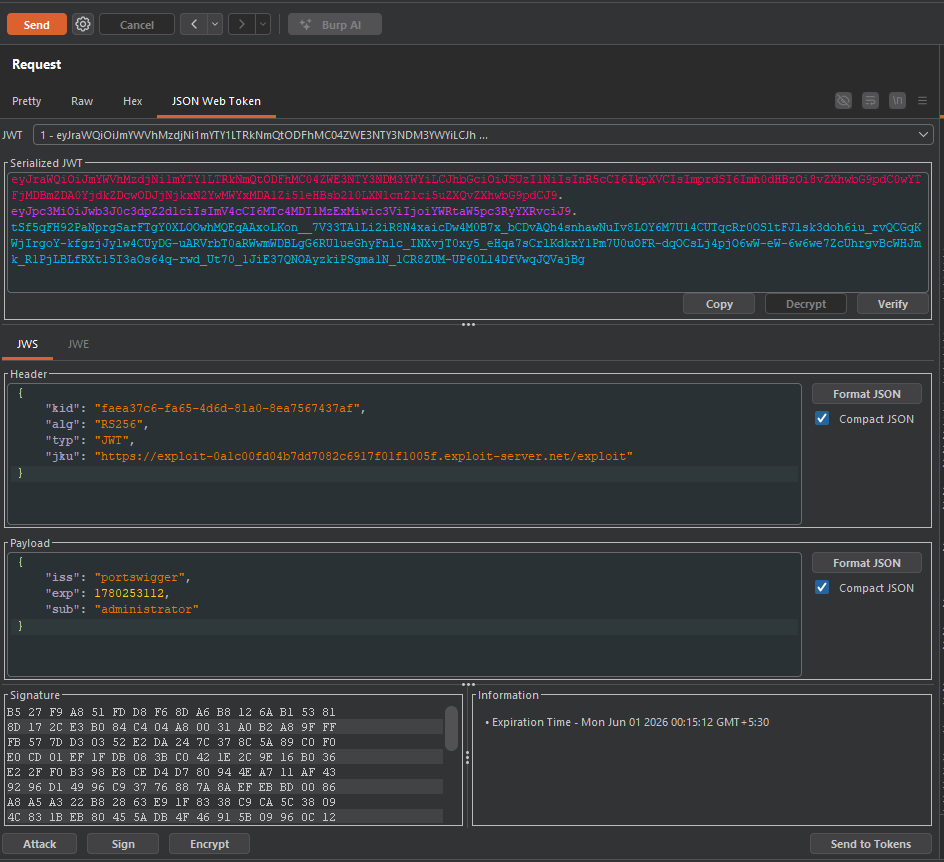Click Format JSON for the Header
Viewport: 944px width, 862px height.
[866, 394]
